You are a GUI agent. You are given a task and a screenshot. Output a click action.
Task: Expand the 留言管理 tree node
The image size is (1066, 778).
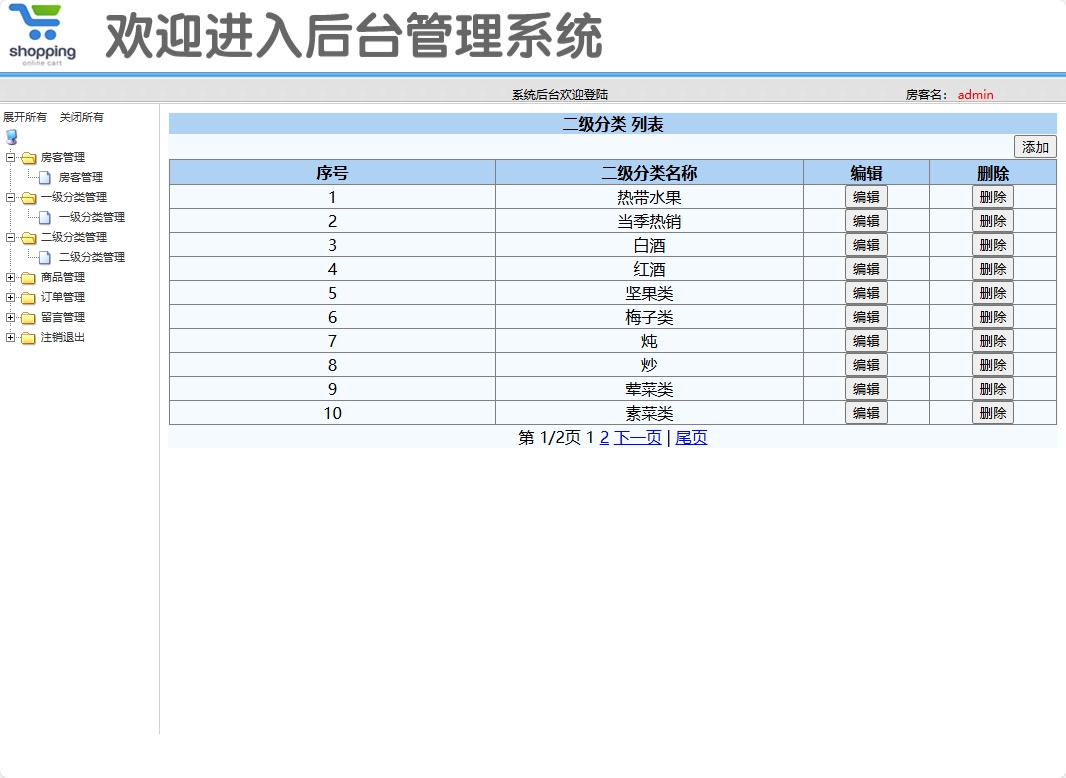pos(10,317)
